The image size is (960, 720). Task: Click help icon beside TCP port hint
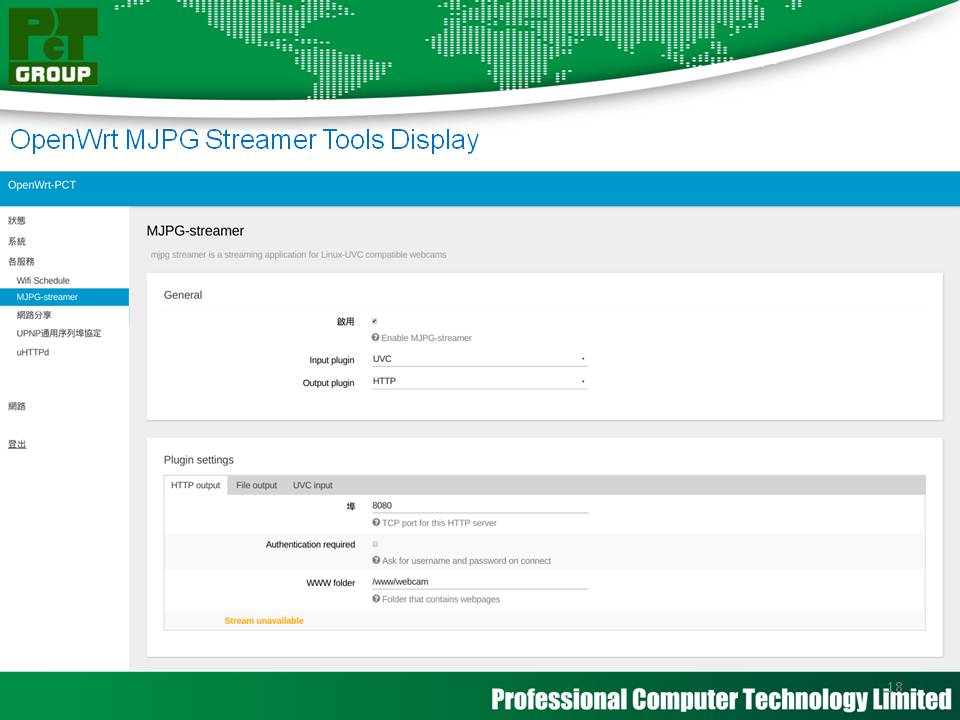click(x=376, y=523)
